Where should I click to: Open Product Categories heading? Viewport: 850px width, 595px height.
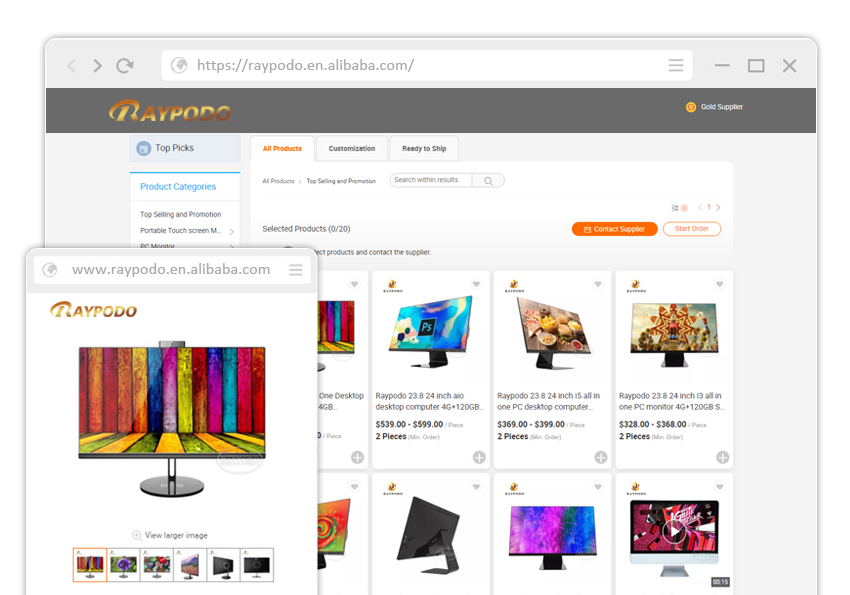[x=178, y=186]
